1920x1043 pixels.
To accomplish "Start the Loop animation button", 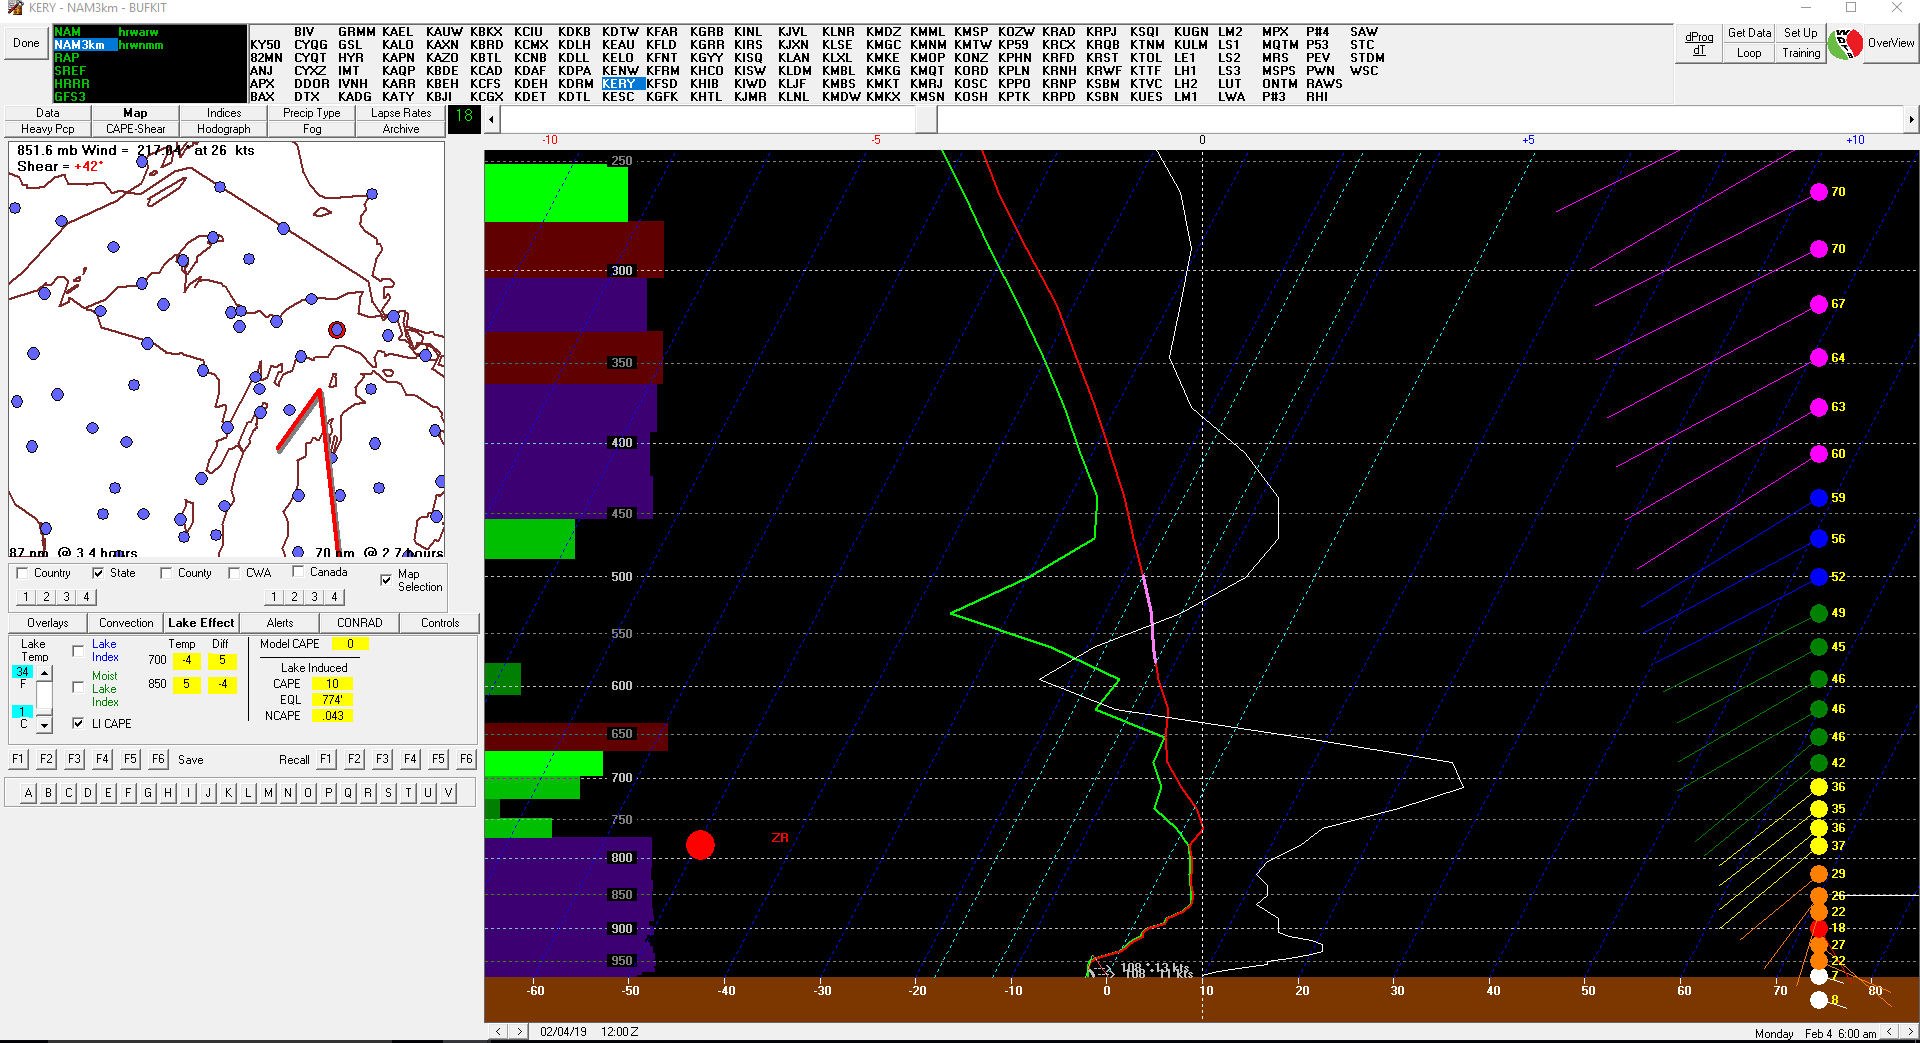I will coord(1749,53).
